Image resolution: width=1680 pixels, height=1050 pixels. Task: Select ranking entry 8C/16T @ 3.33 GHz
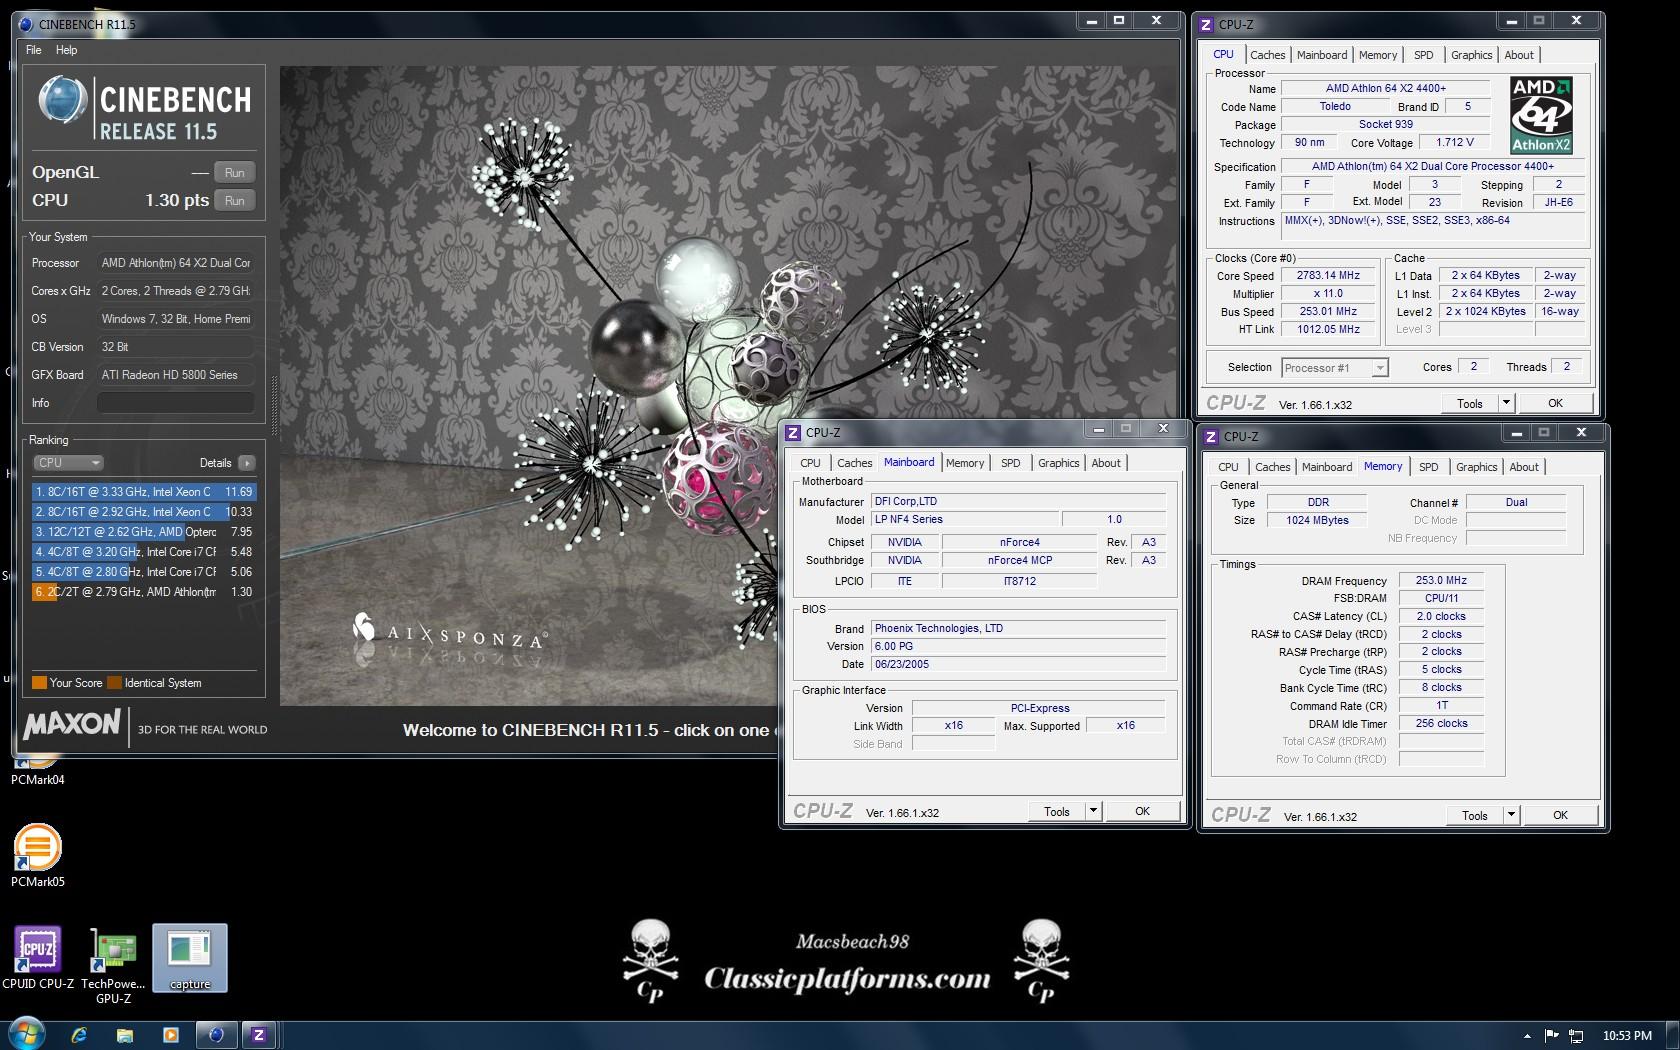point(144,492)
